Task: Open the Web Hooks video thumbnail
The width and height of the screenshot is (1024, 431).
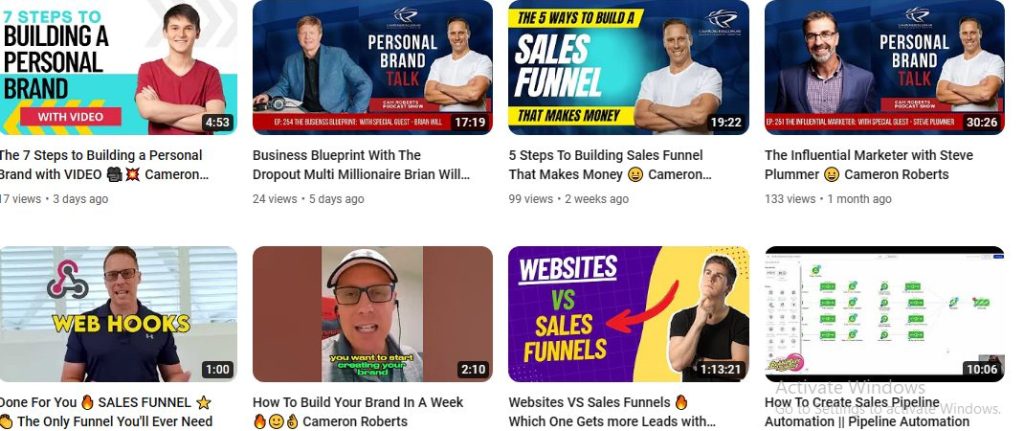Action: (x=118, y=314)
